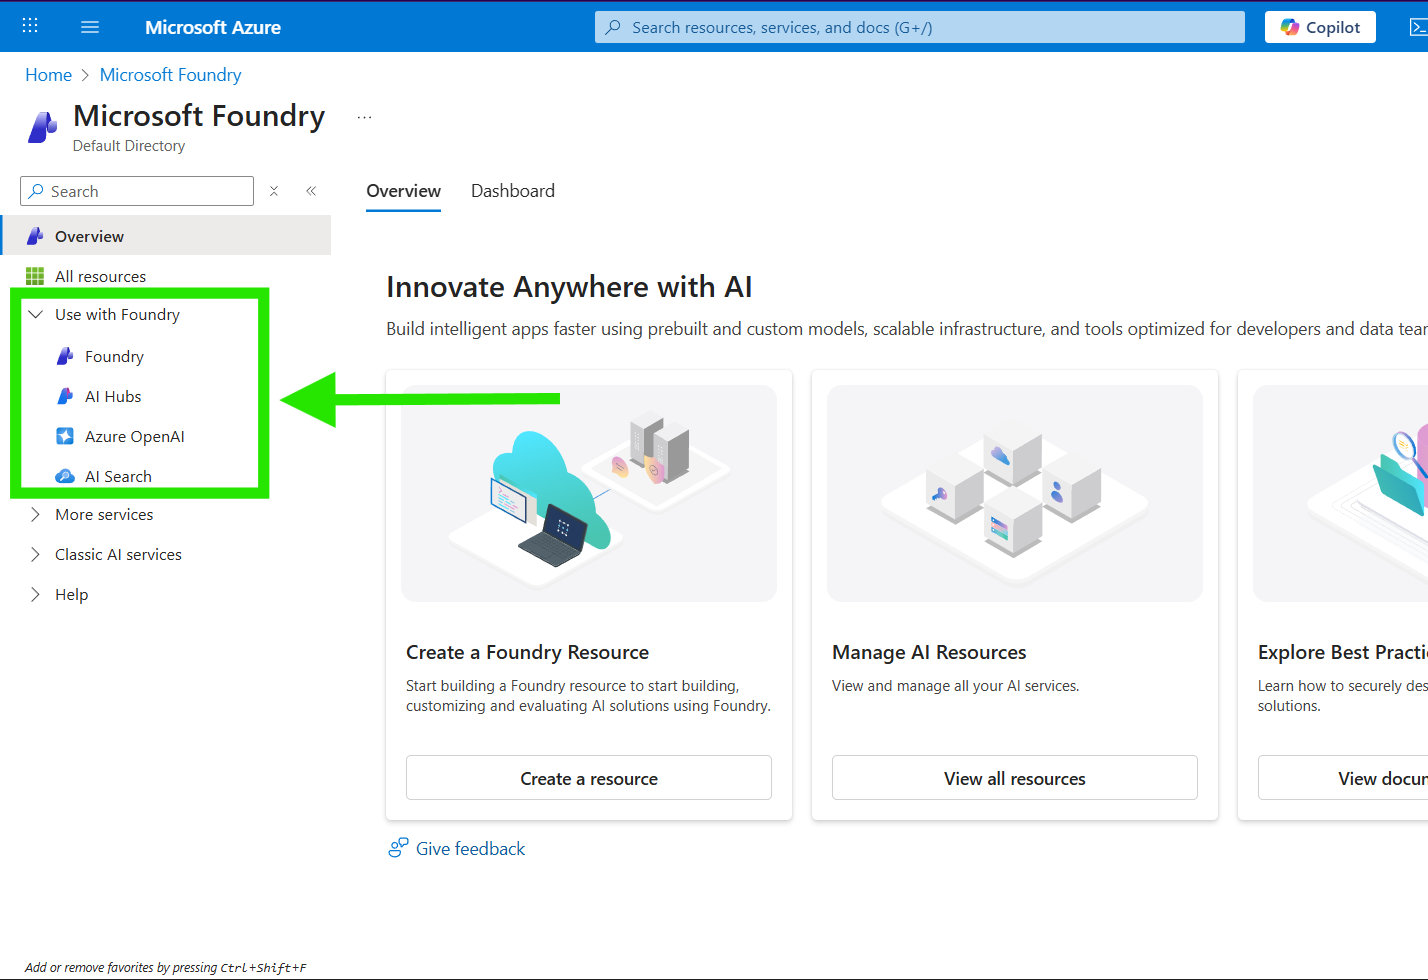Clear the sidebar search with X icon
The image size is (1428, 980).
[274, 191]
